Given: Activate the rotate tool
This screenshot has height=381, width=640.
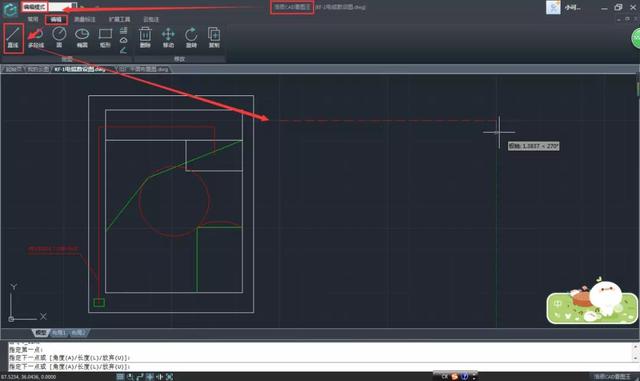Looking at the screenshot, I should click(191, 38).
